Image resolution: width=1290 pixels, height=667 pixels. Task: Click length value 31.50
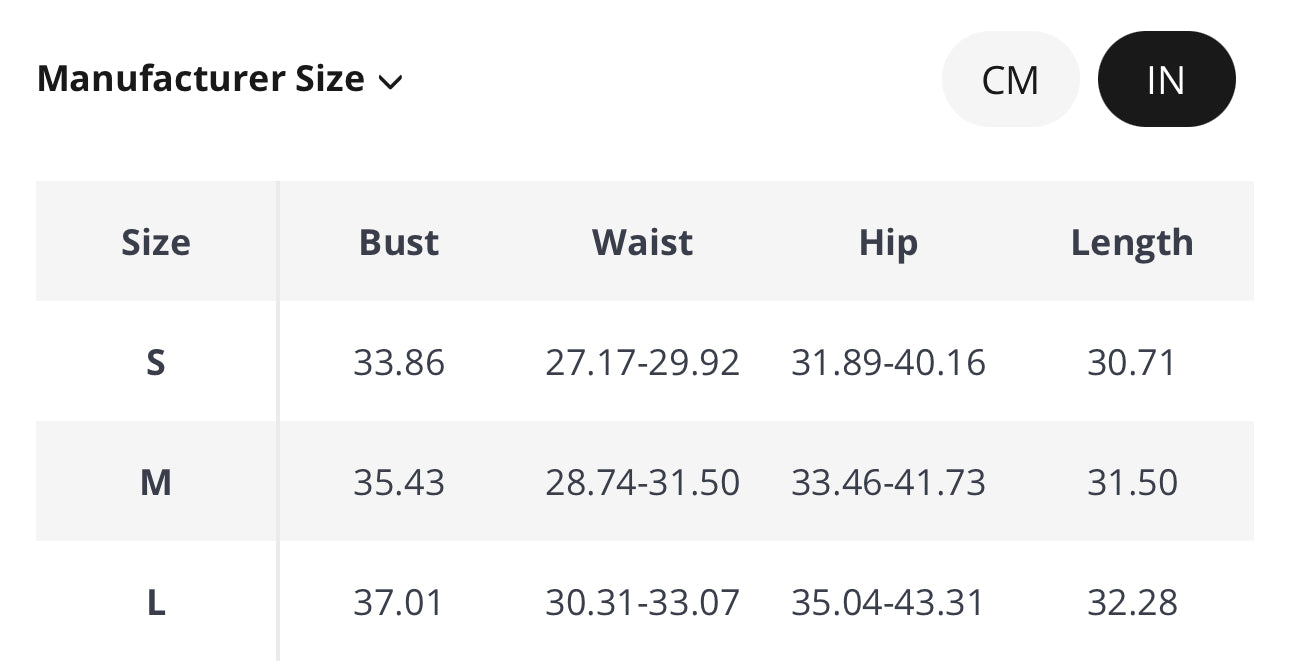[1132, 482]
